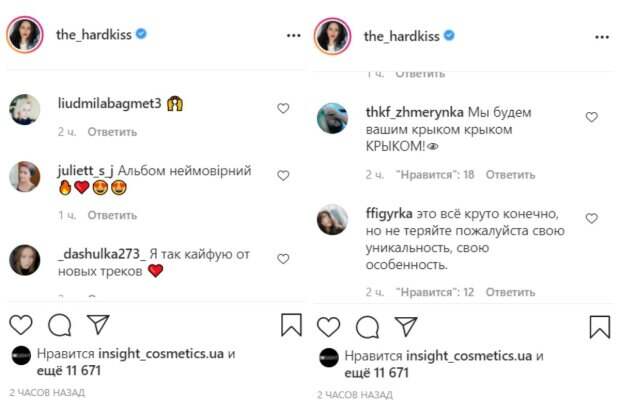Open ffigyrka's profile picture

332,219
